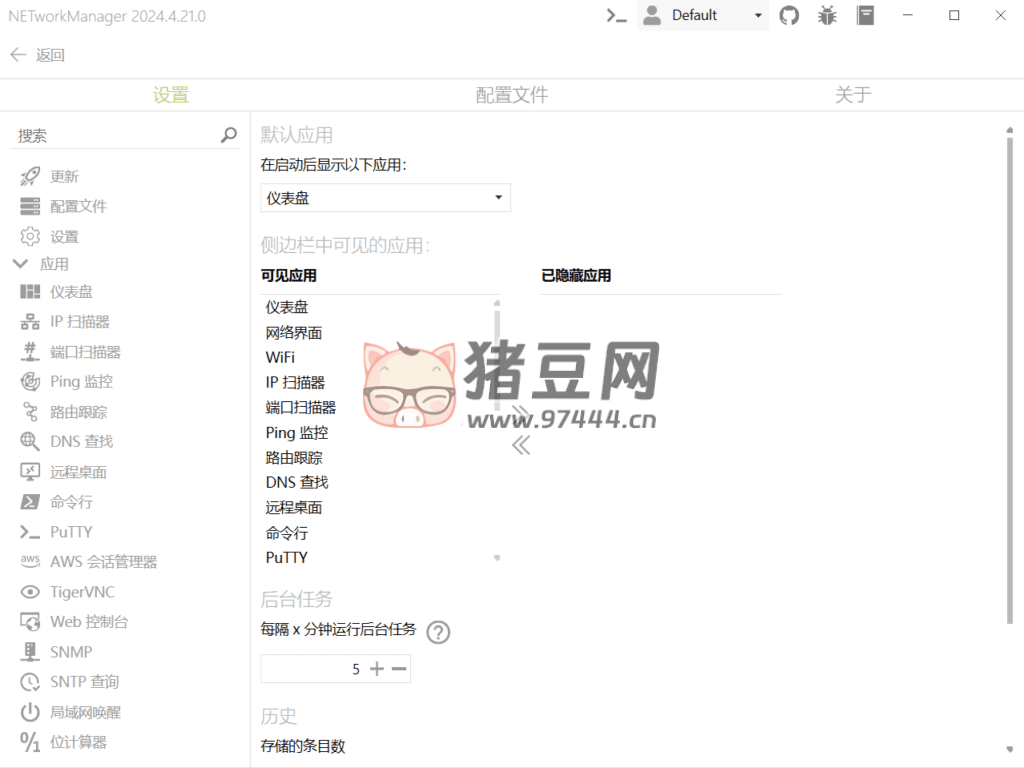Open the documentation book icon
Image resolution: width=1024 pixels, height=768 pixels.
(x=865, y=15)
